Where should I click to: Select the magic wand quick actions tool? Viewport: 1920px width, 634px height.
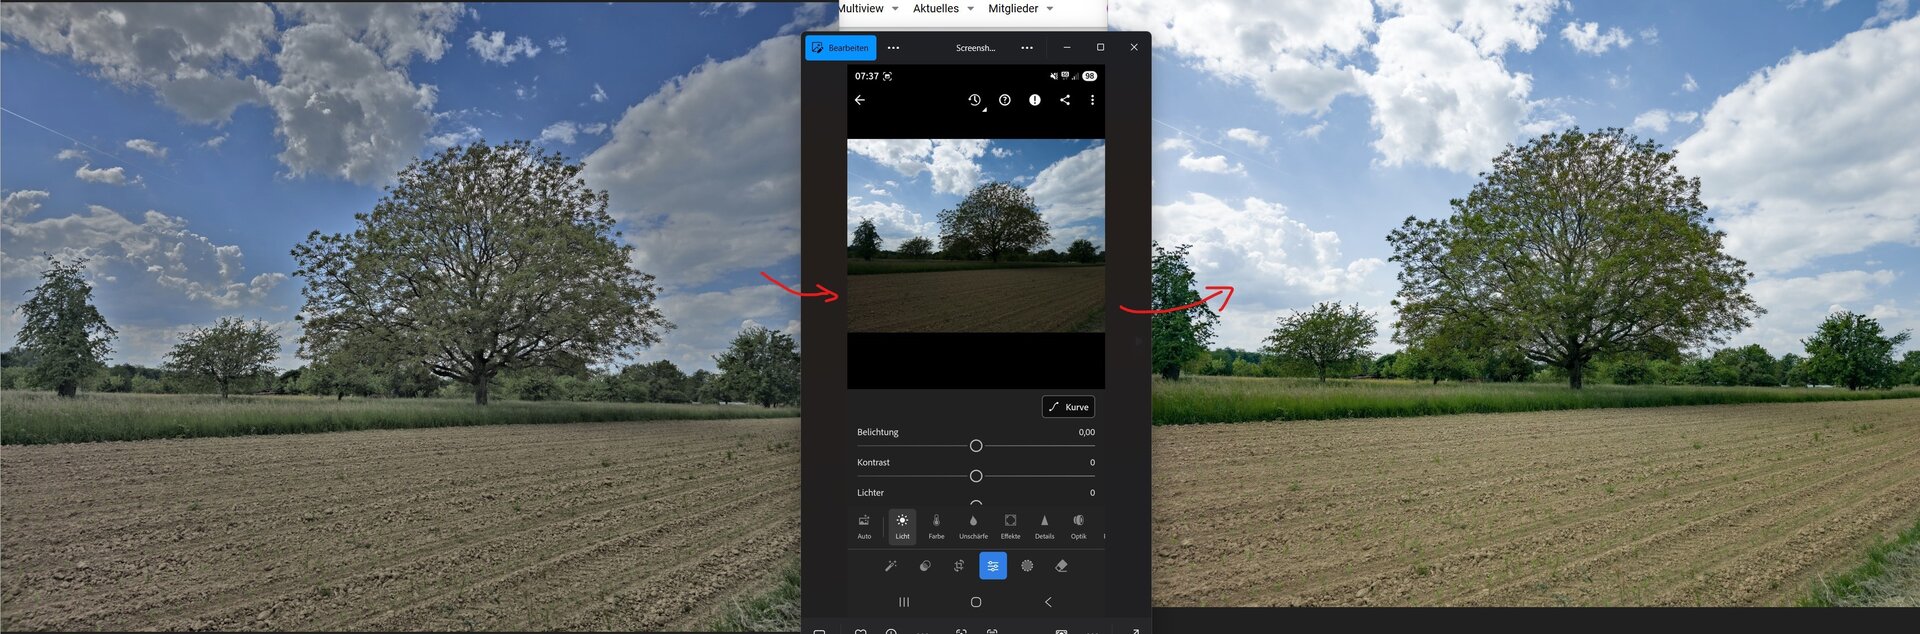pyautogui.click(x=890, y=566)
